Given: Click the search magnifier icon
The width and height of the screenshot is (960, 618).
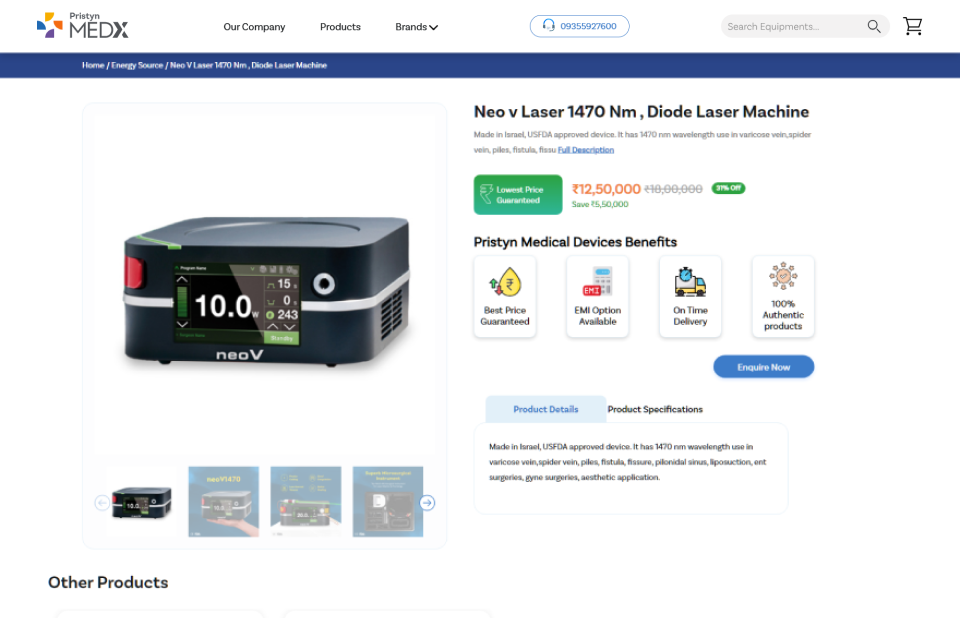Looking at the screenshot, I should (x=873, y=26).
